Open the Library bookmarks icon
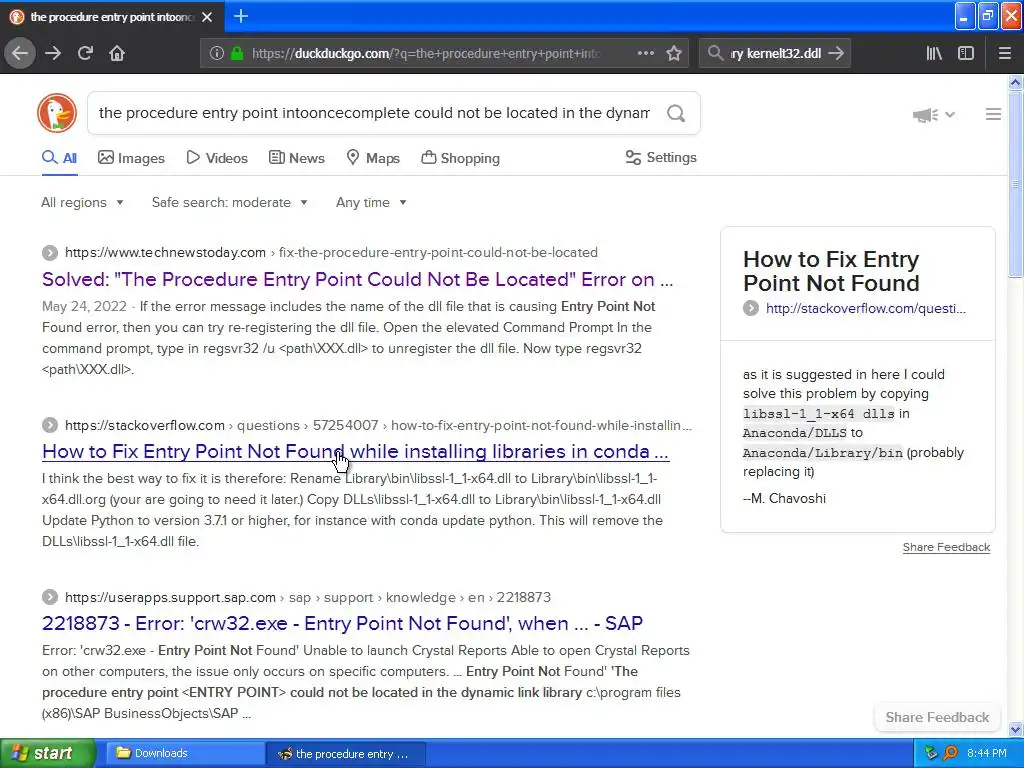Image resolution: width=1024 pixels, height=768 pixels. click(934, 53)
